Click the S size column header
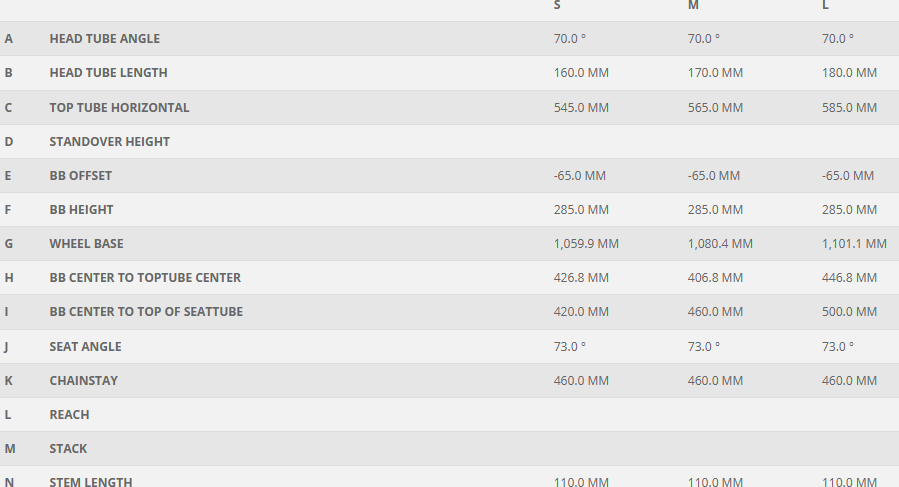Screen dimensions: 899x487 coord(557,6)
